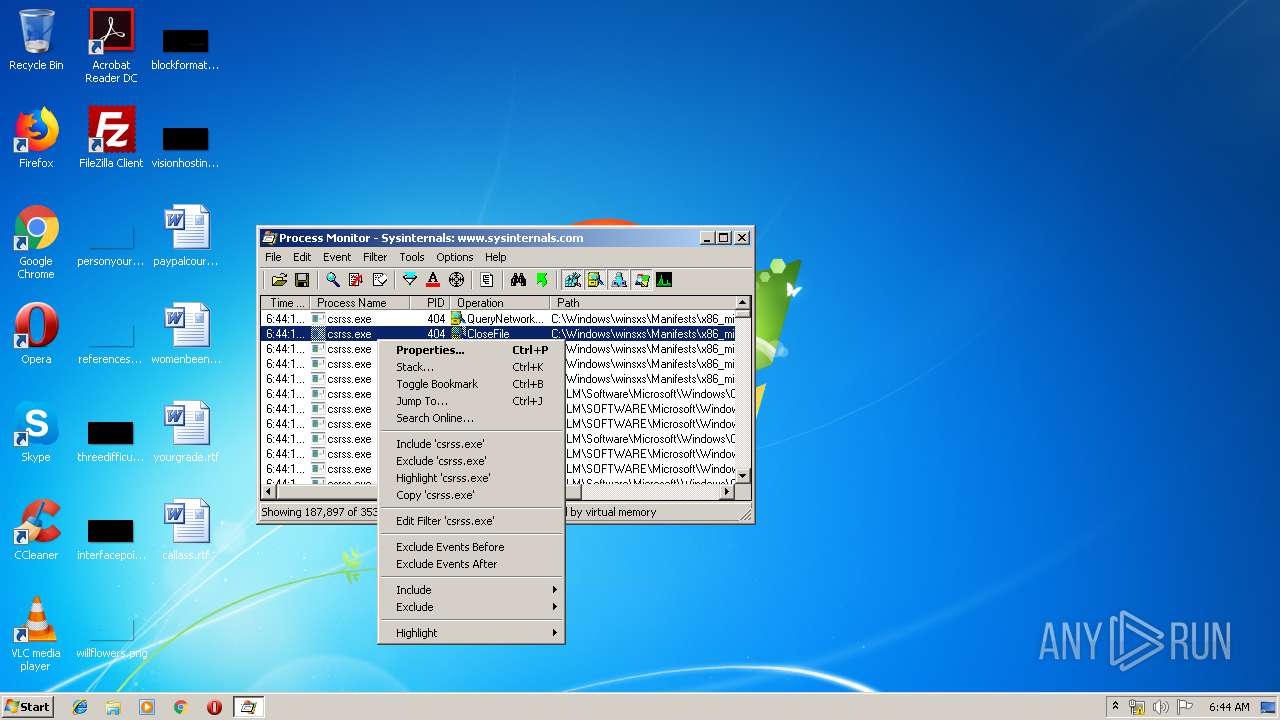
Task: Open FileZilla Client desktop icon
Action: (x=111, y=138)
